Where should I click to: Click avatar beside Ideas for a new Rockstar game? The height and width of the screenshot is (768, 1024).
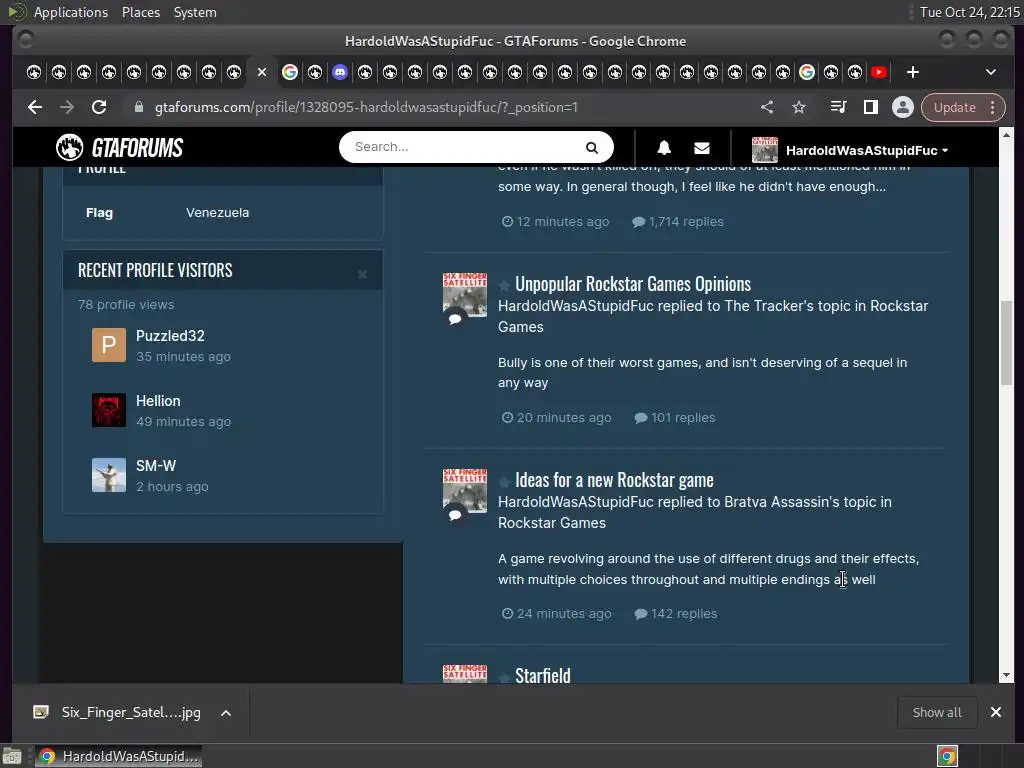[x=465, y=491]
